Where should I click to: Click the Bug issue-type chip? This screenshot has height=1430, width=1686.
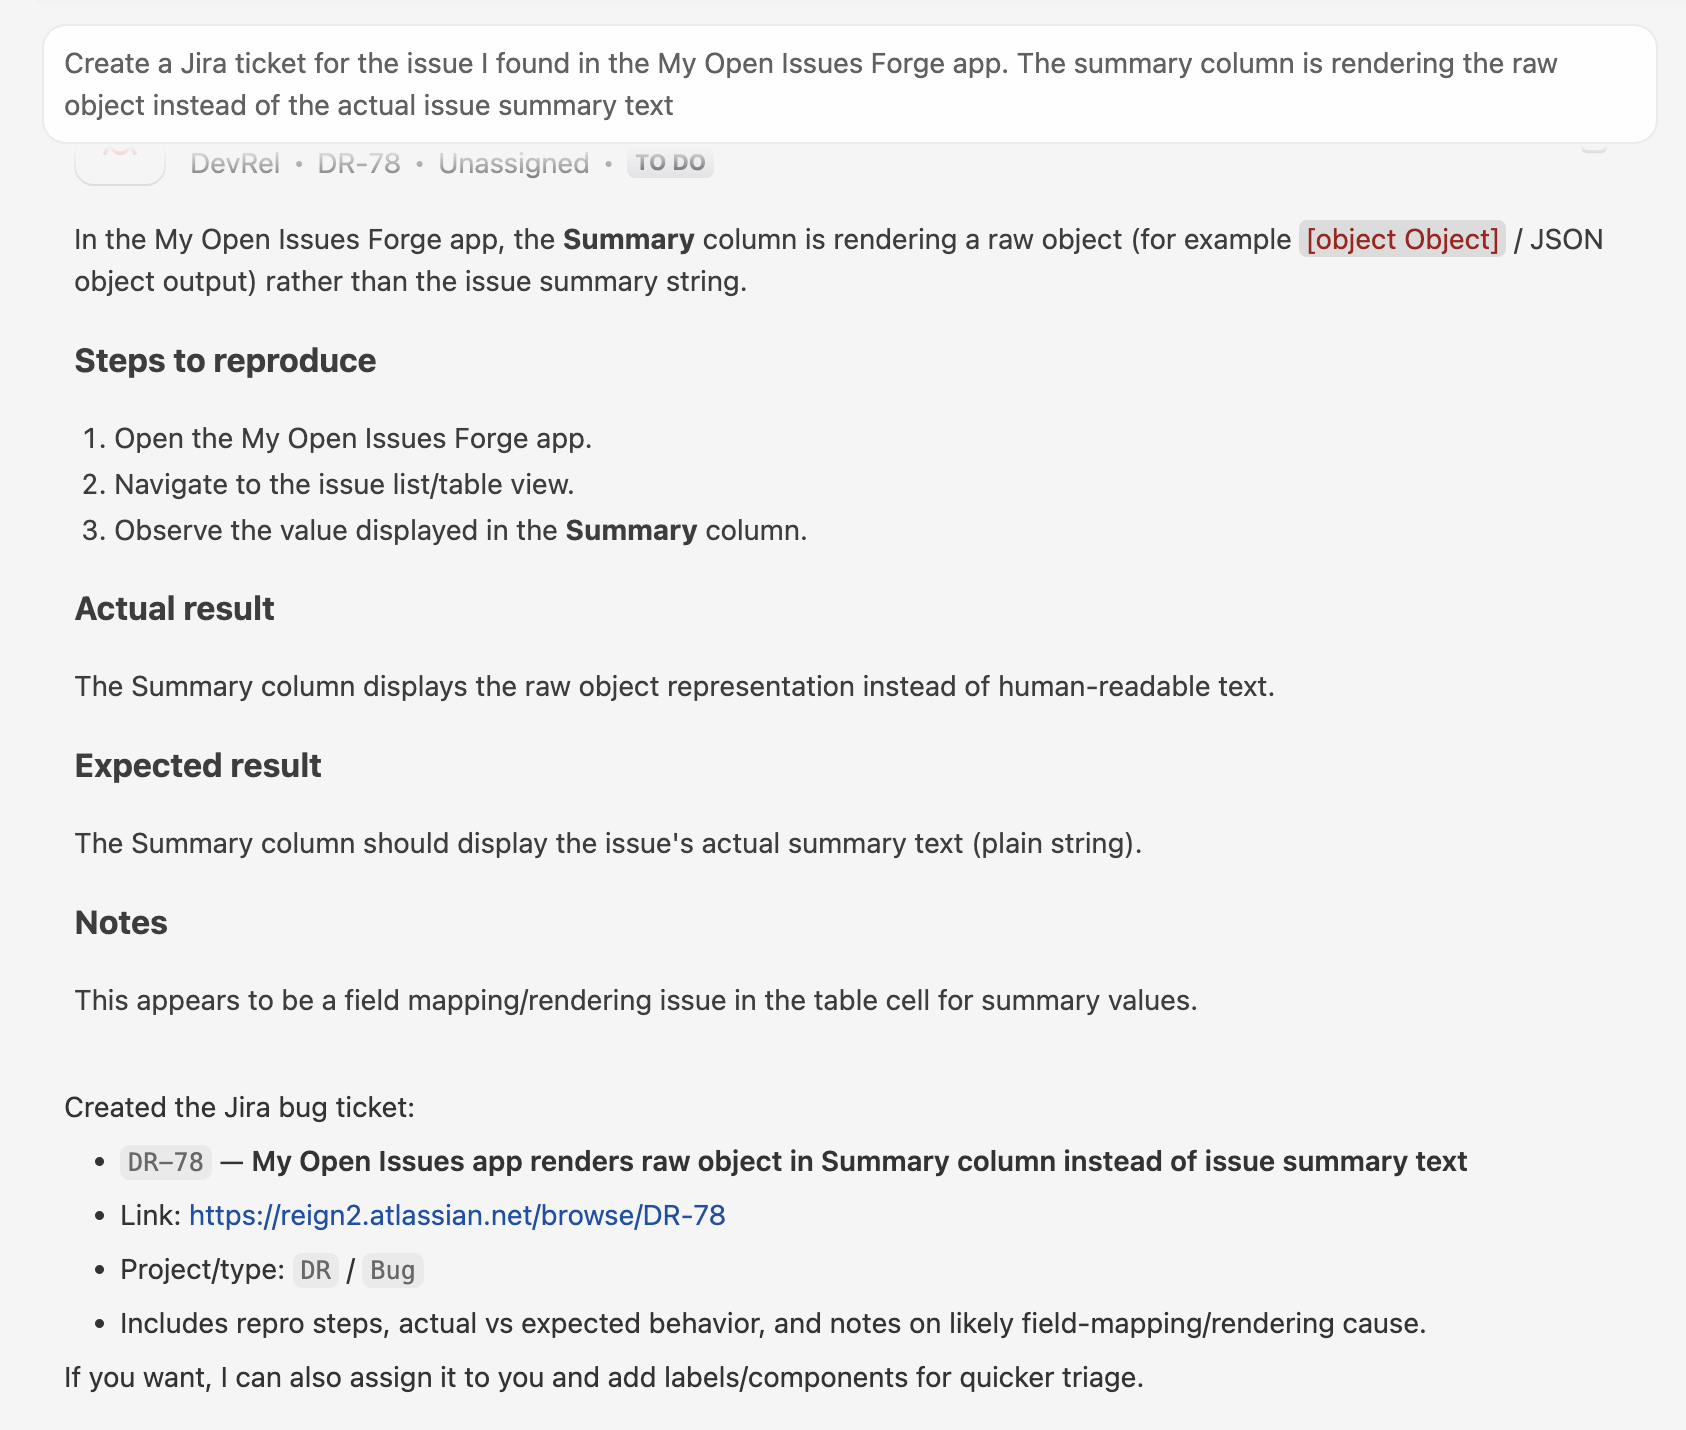[393, 1270]
